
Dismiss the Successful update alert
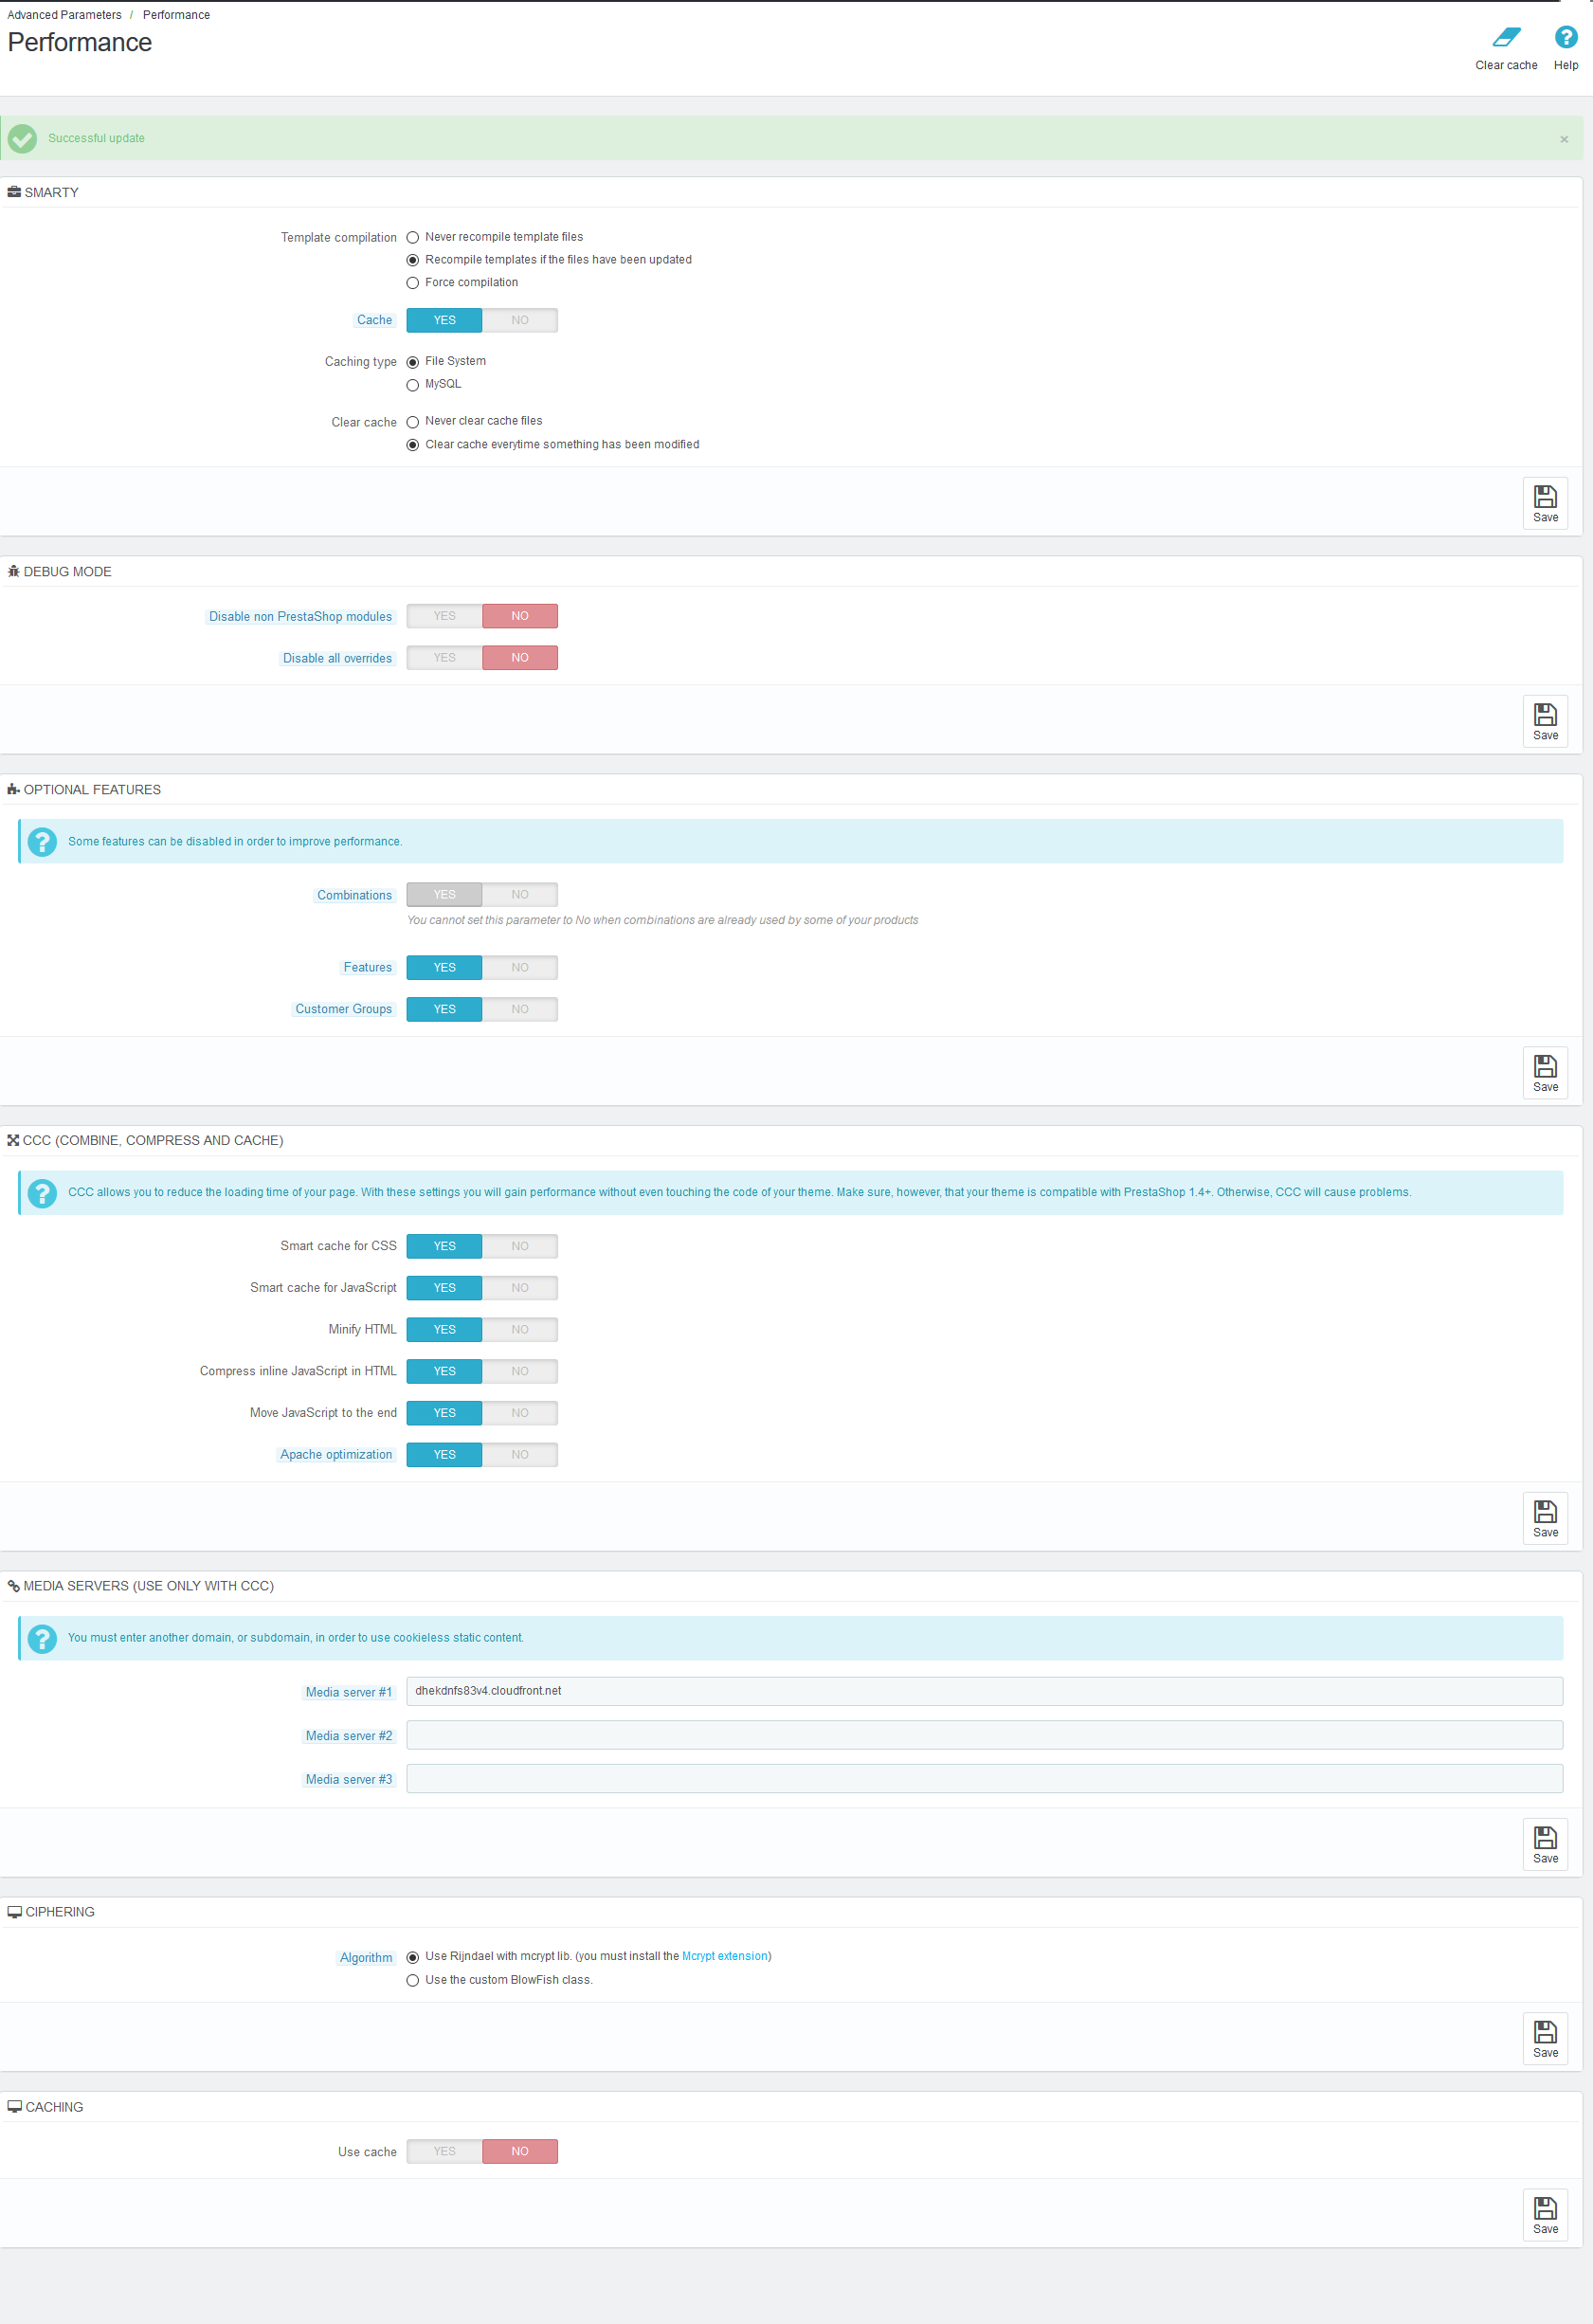(1564, 139)
